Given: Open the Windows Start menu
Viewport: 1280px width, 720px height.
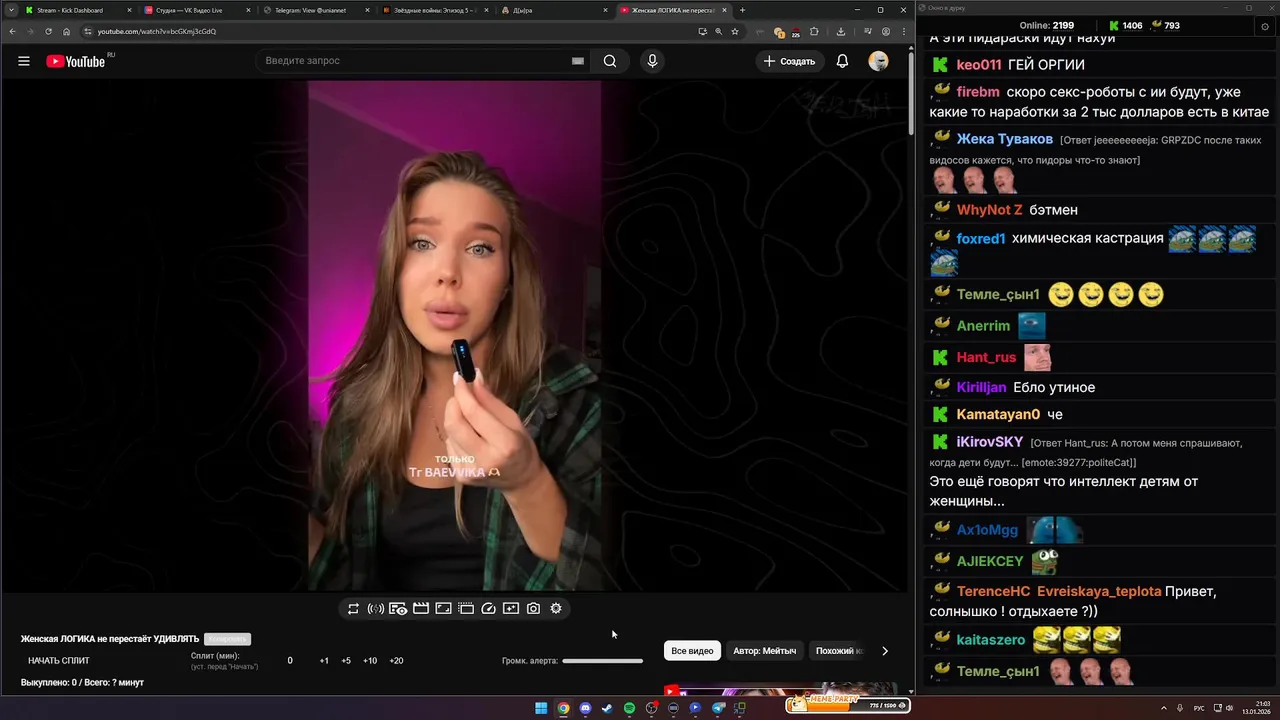Looking at the screenshot, I should [x=541, y=708].
